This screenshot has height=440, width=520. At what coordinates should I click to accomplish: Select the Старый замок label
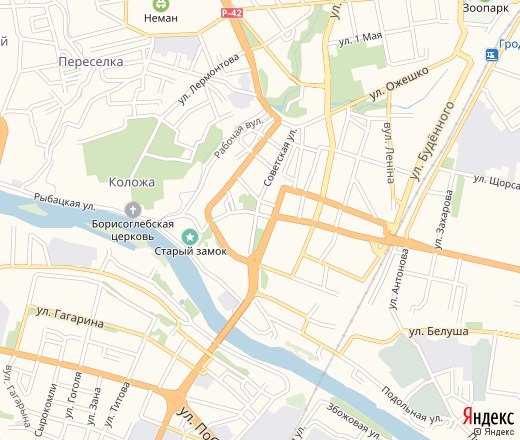190,251
